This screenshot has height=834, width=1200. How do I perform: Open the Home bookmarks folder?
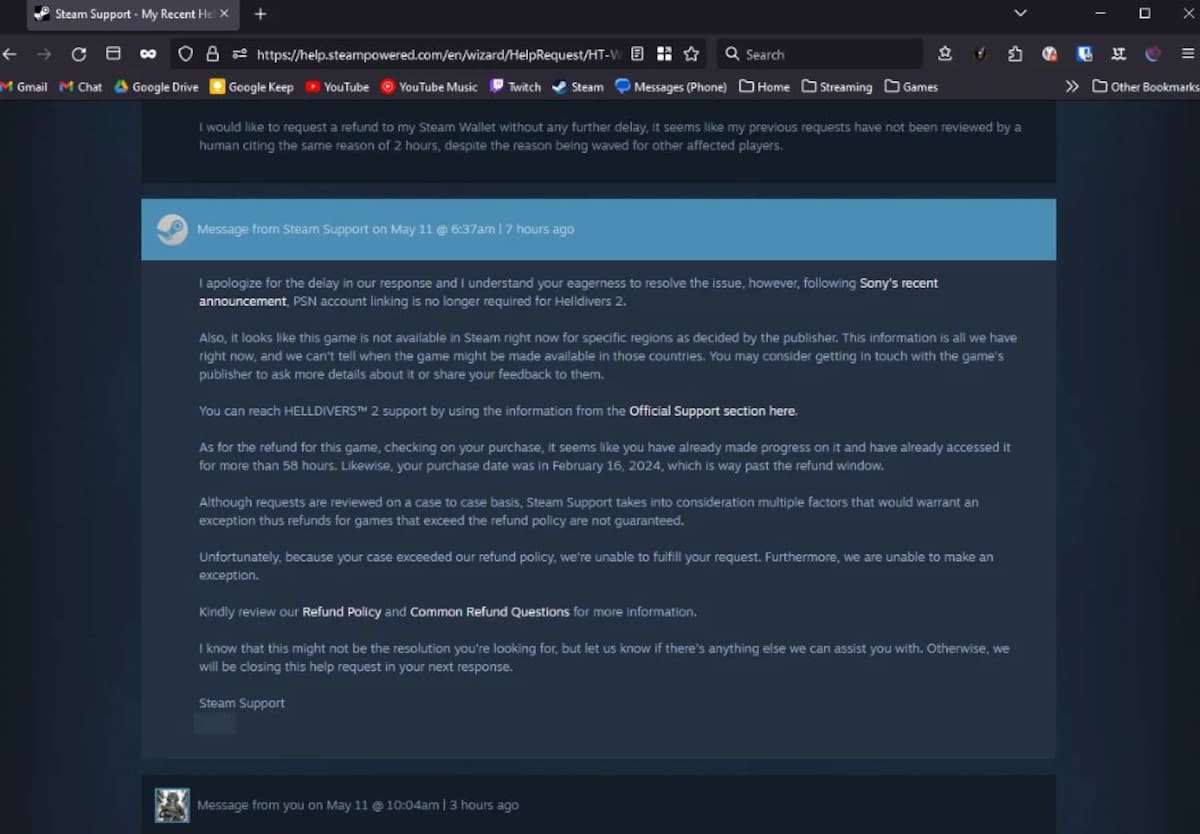(764, 87)
